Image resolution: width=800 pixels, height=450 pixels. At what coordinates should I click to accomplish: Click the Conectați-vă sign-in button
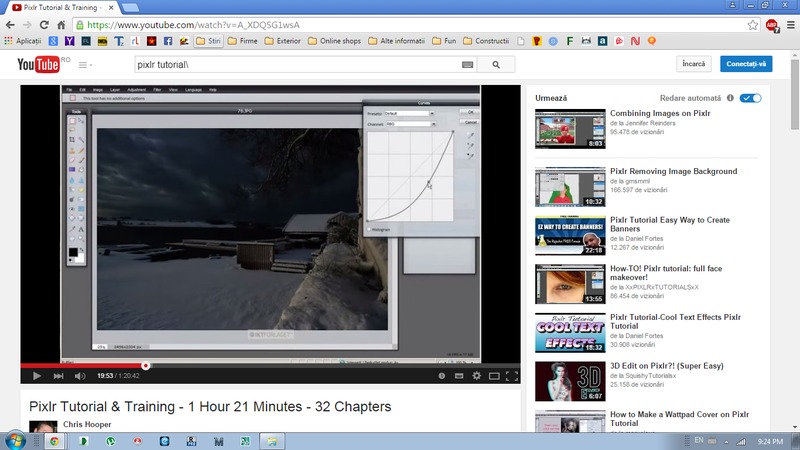coord(746,64)
